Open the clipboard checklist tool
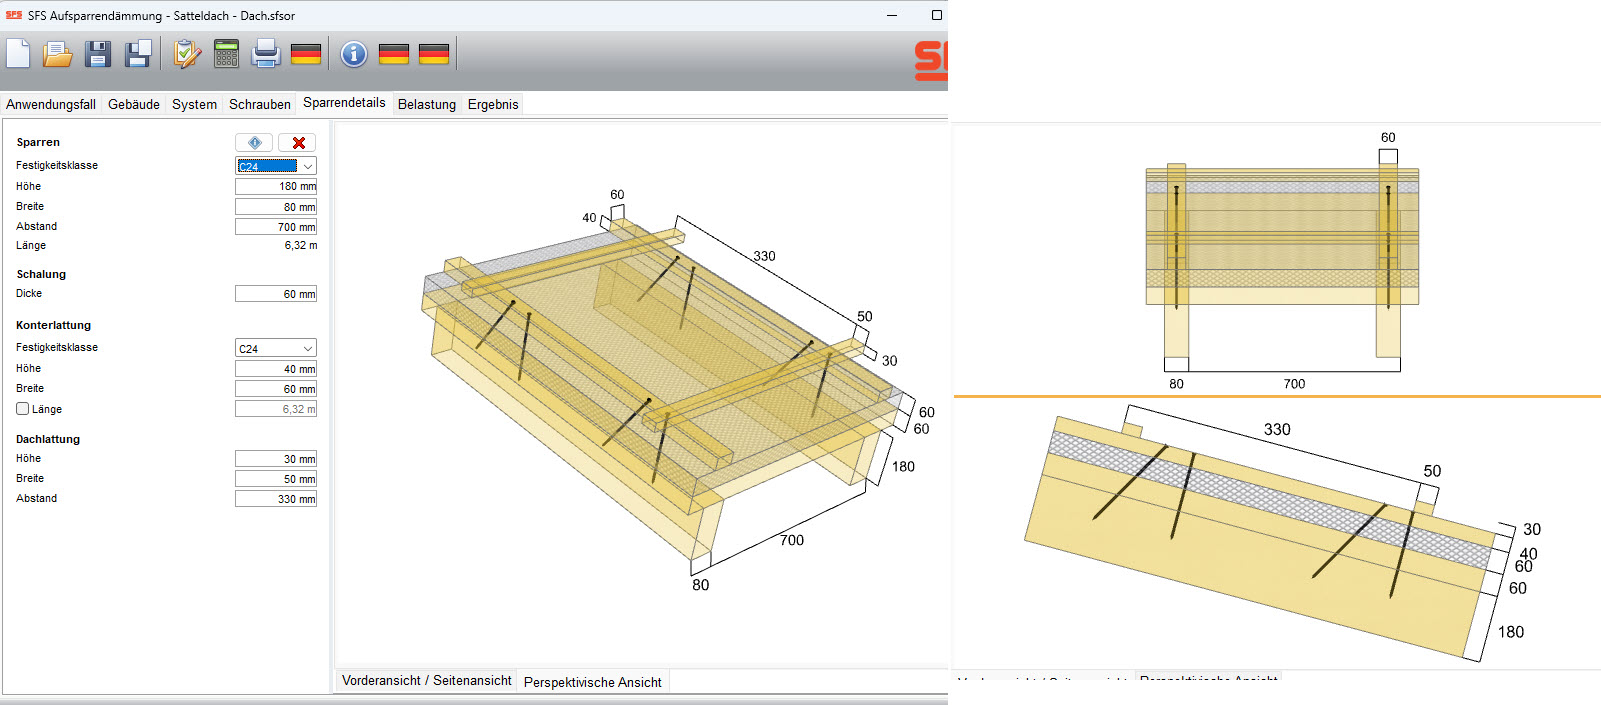The width and height of the screenshot is (1601, 705). click(x=187, y=54)
